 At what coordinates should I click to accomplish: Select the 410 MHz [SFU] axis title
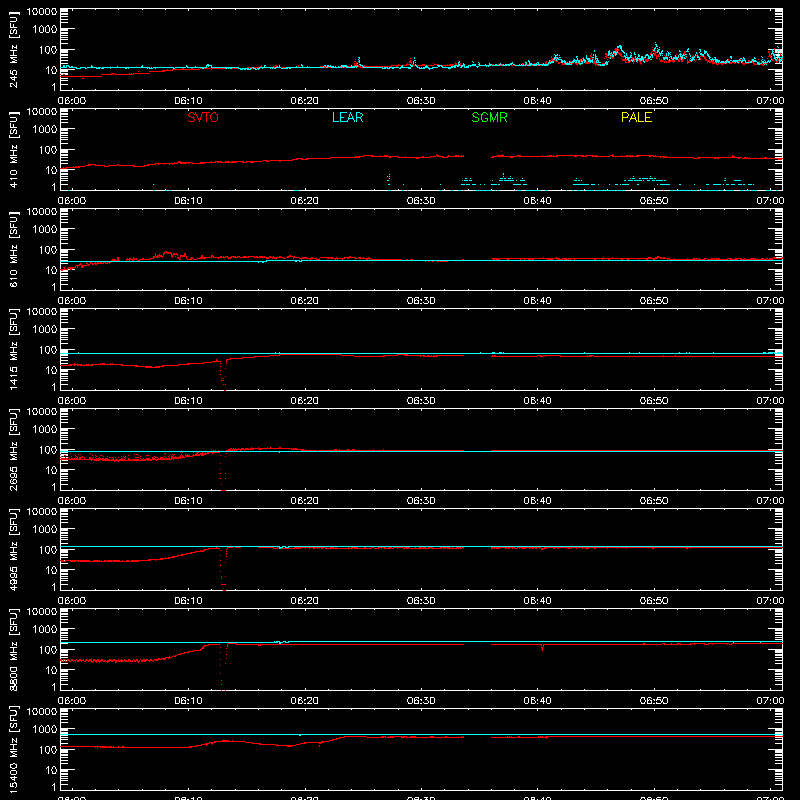13,150
